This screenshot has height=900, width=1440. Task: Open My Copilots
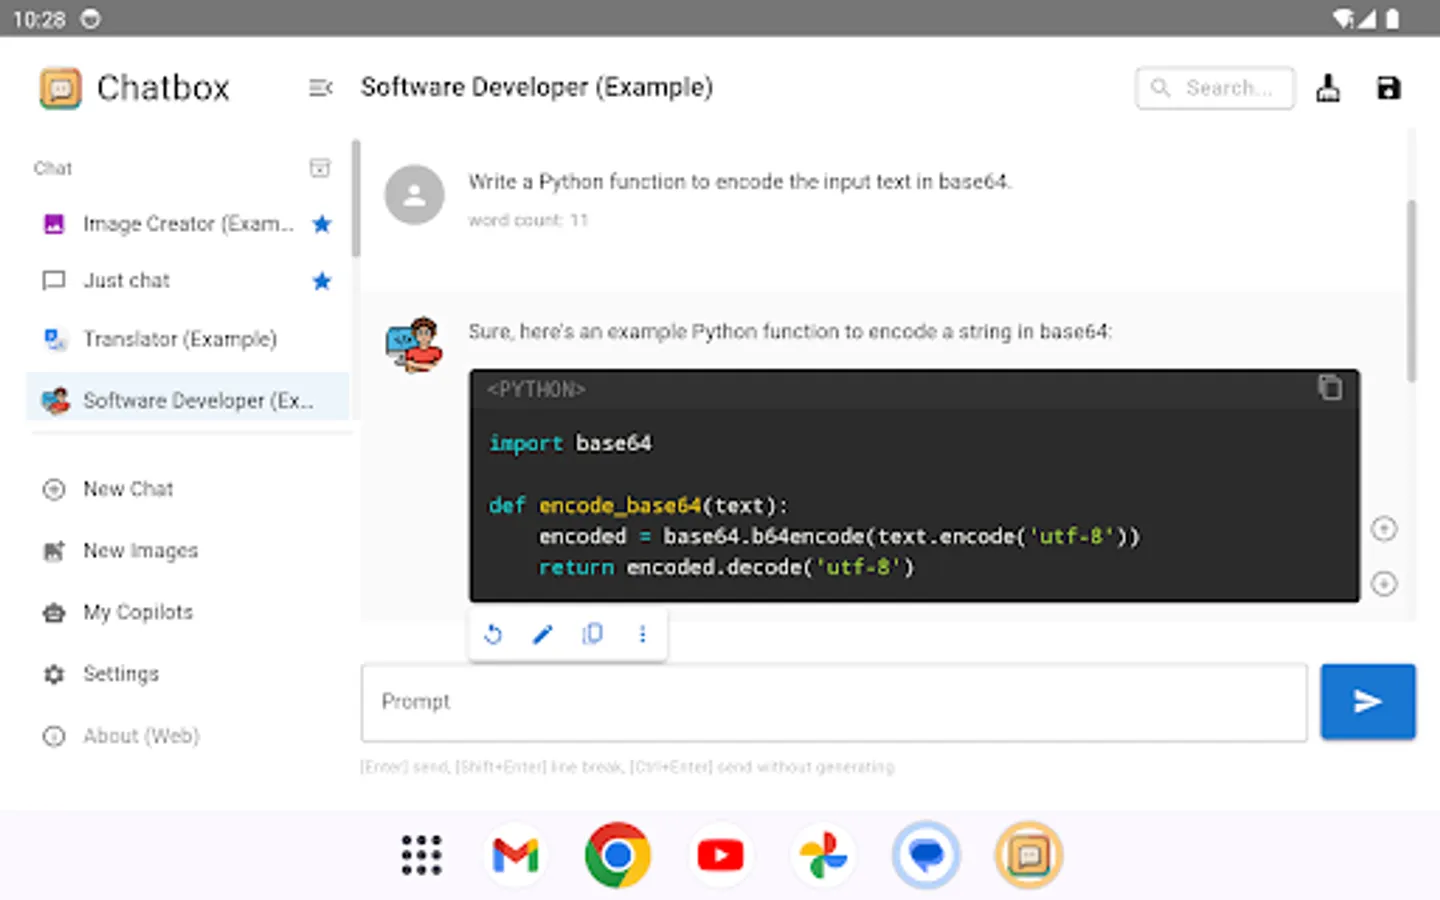tap(138, 612)
